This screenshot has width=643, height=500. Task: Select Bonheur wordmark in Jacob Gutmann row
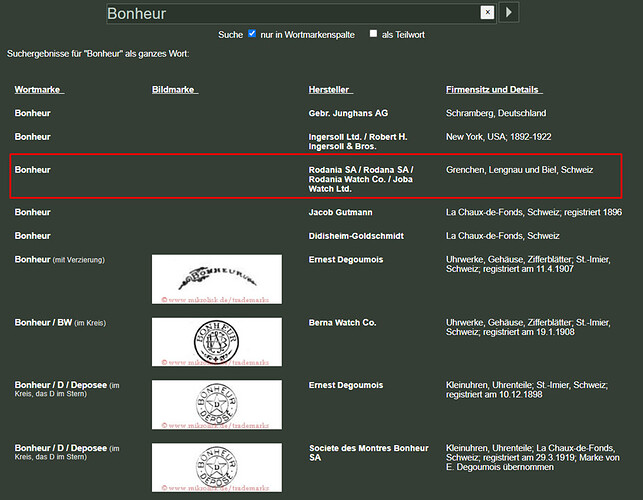tap(32, 212)
